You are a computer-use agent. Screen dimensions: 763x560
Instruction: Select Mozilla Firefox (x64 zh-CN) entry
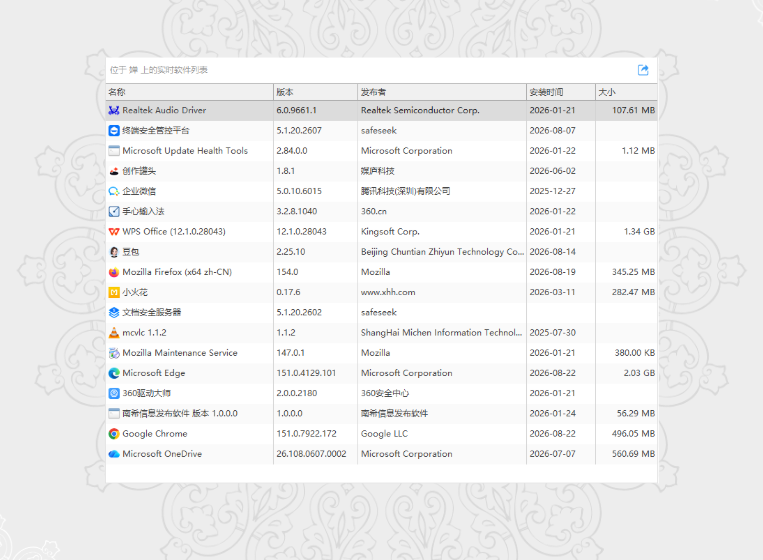click(177, 272)
